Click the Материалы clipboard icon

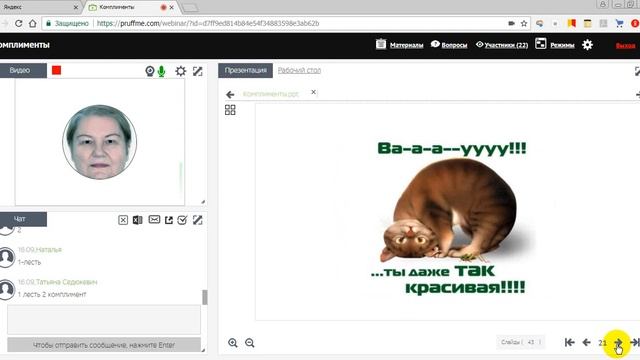pos(381,44)
